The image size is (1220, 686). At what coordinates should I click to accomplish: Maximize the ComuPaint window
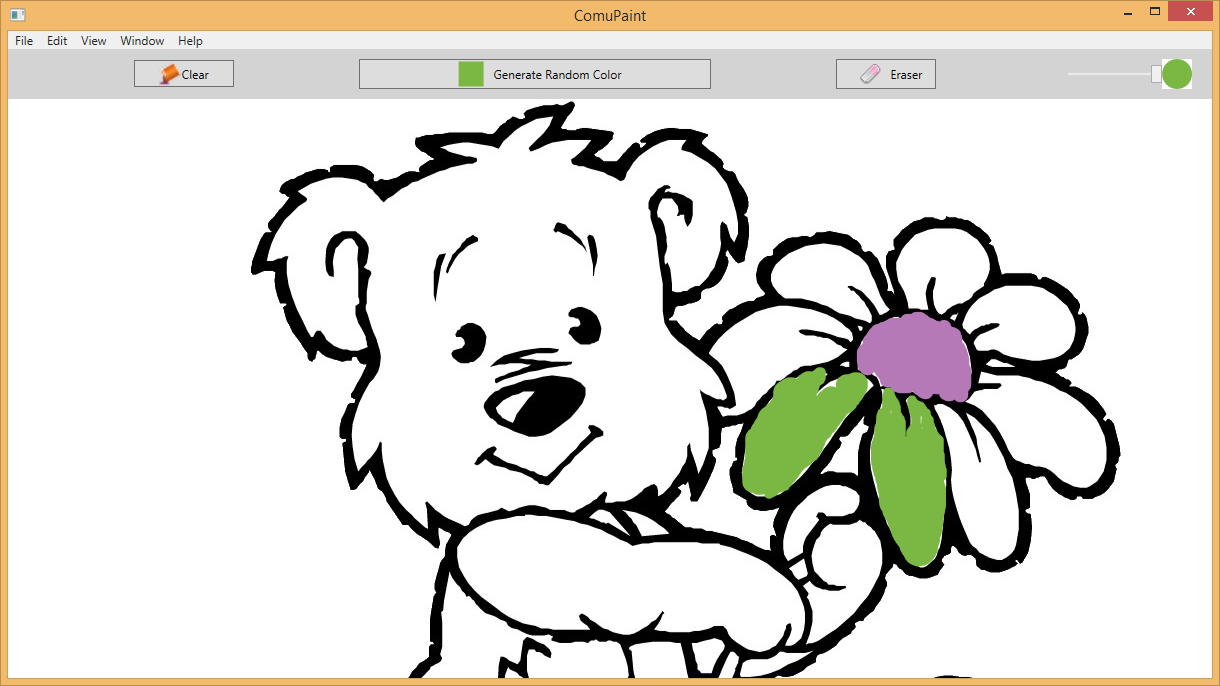1155,12
